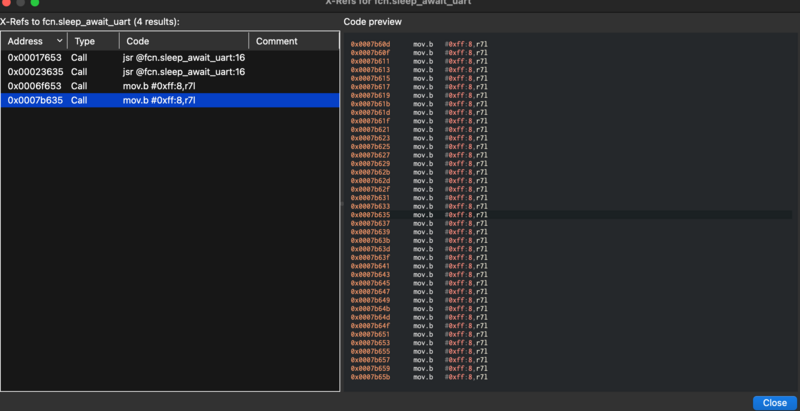Select the highlighted row 0x0007b635
The image size is (800, 411).
(x=170, y=100)
